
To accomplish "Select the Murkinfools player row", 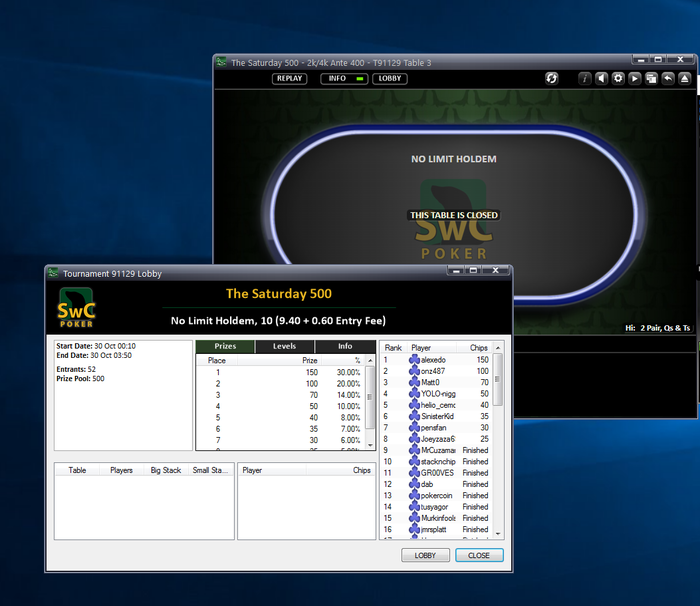I will [x=437, y=518].
